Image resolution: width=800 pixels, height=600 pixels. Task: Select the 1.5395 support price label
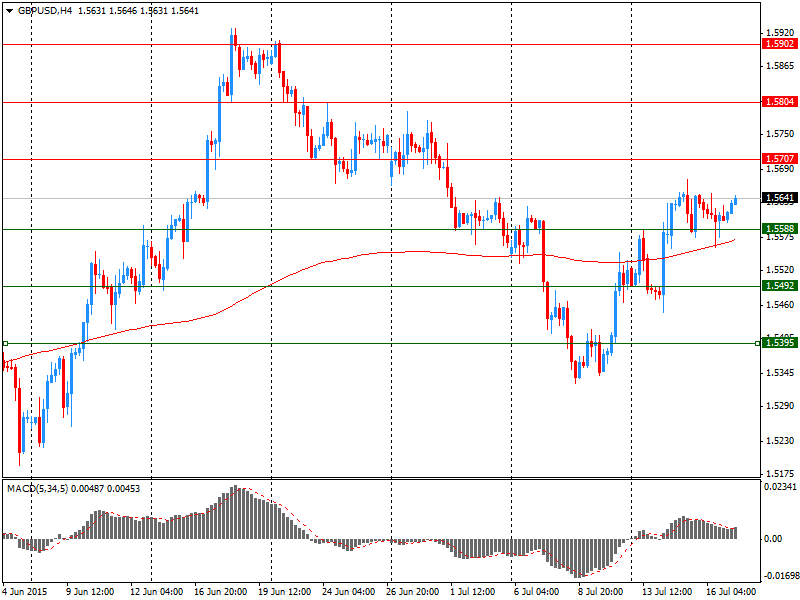(779, 342)
